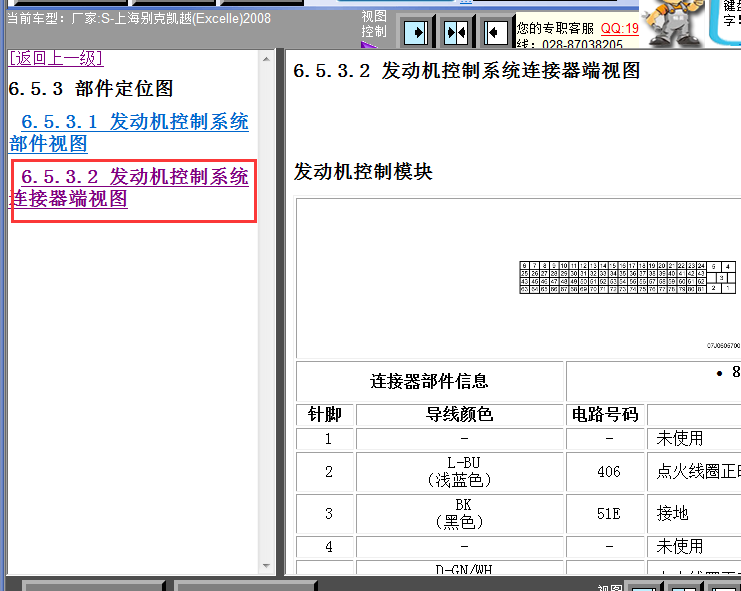Click the QQ customer service link
741x591 pixels.
619,28
